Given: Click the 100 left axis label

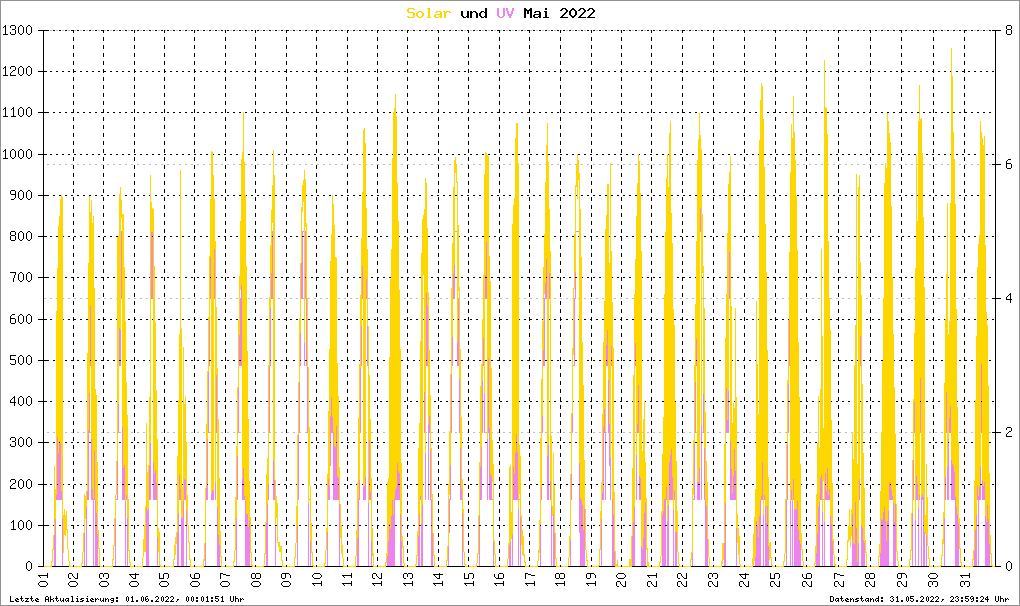Looking at the screenshot, I should (21, 525).
